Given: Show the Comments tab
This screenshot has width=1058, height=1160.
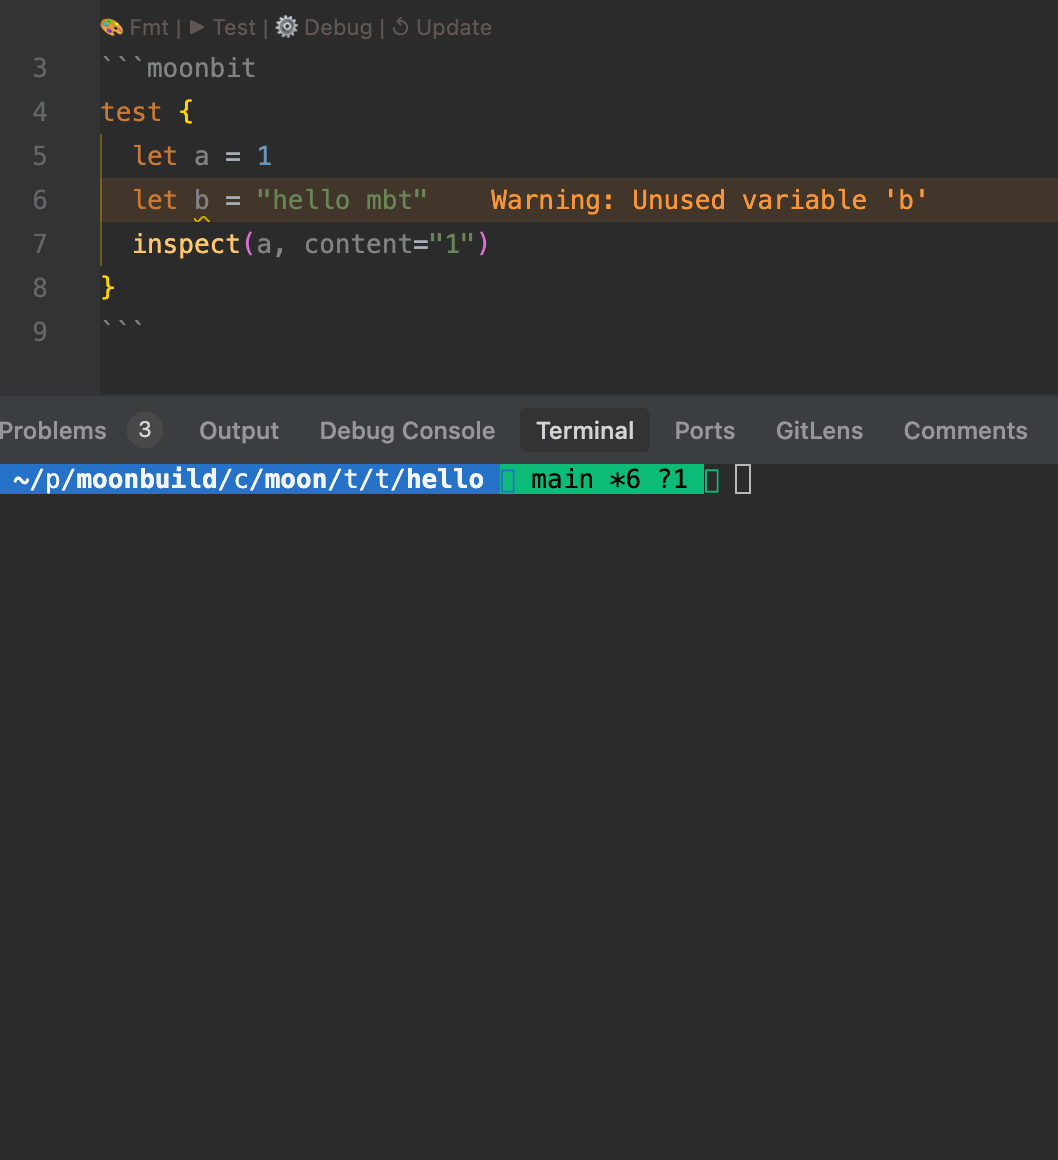Looking at the screenshot, I should [965, 431].
